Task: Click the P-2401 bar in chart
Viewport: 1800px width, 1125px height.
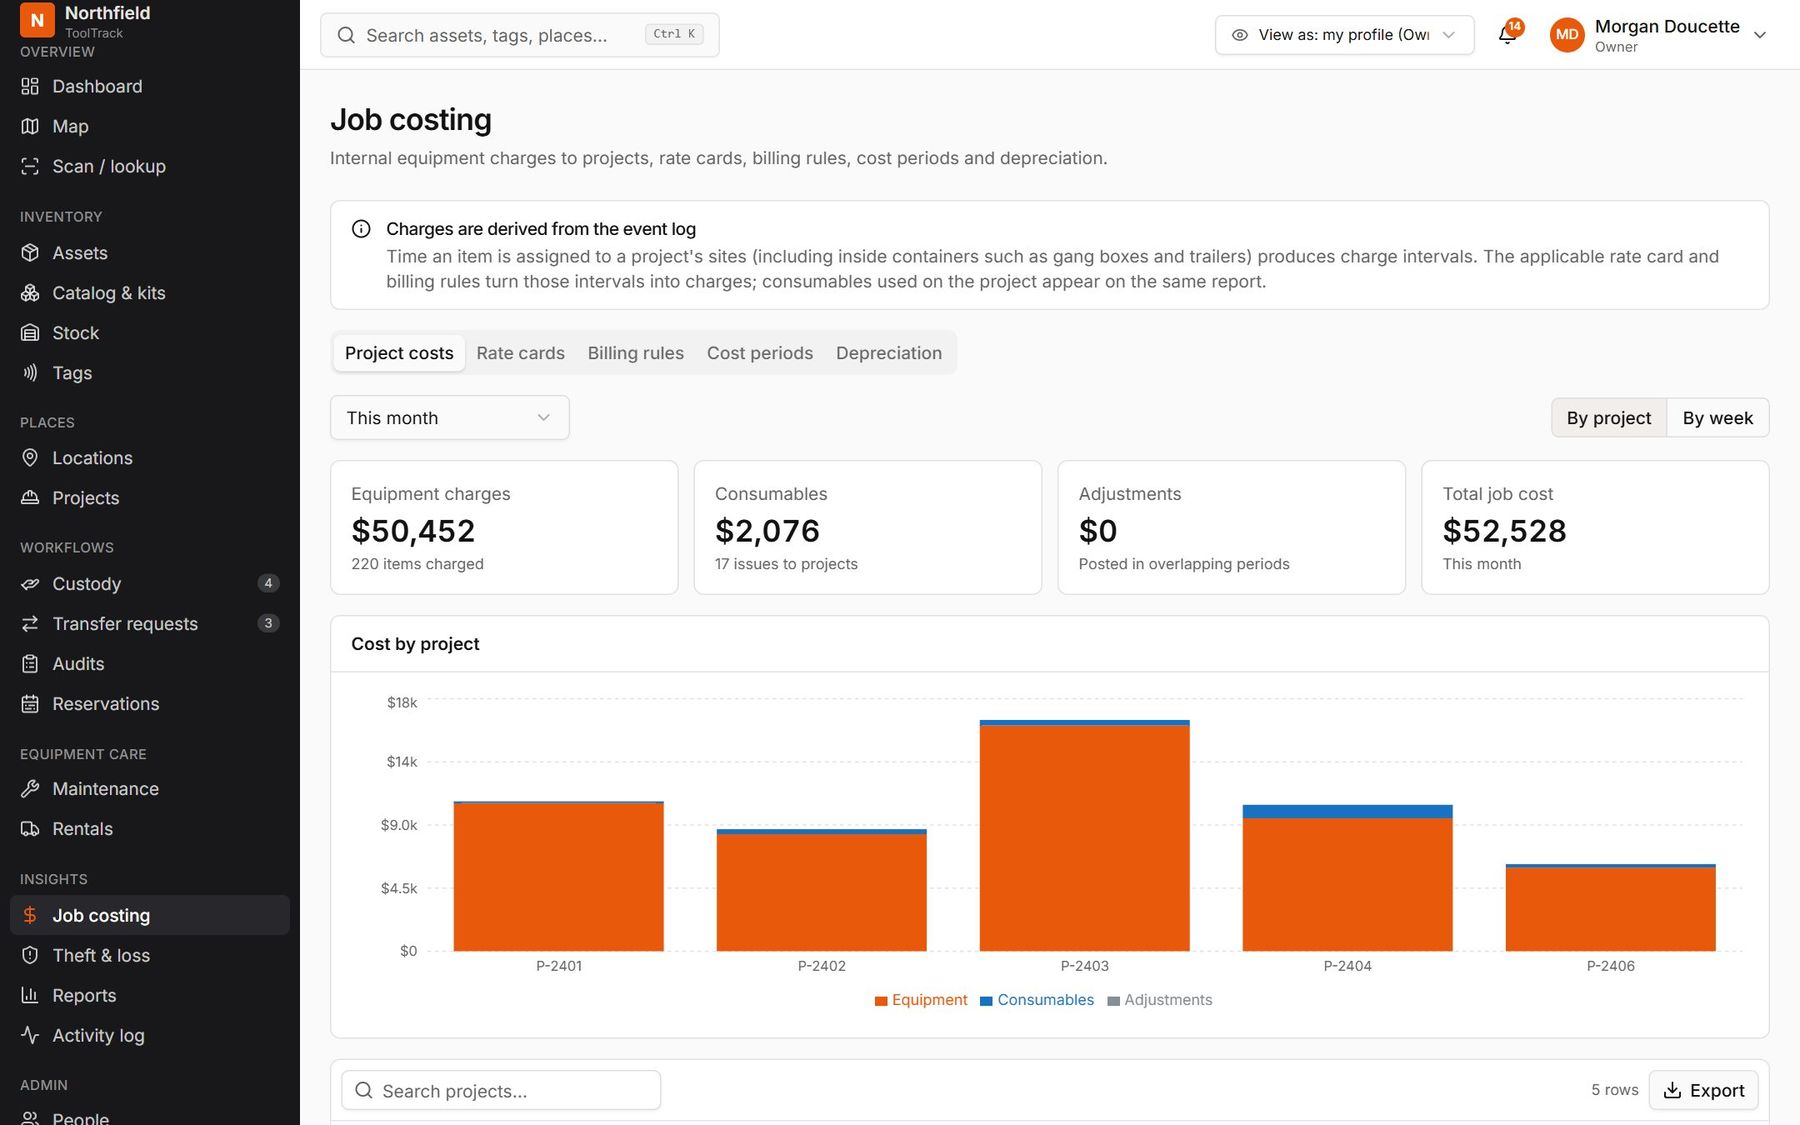Action: coord(558,876)
